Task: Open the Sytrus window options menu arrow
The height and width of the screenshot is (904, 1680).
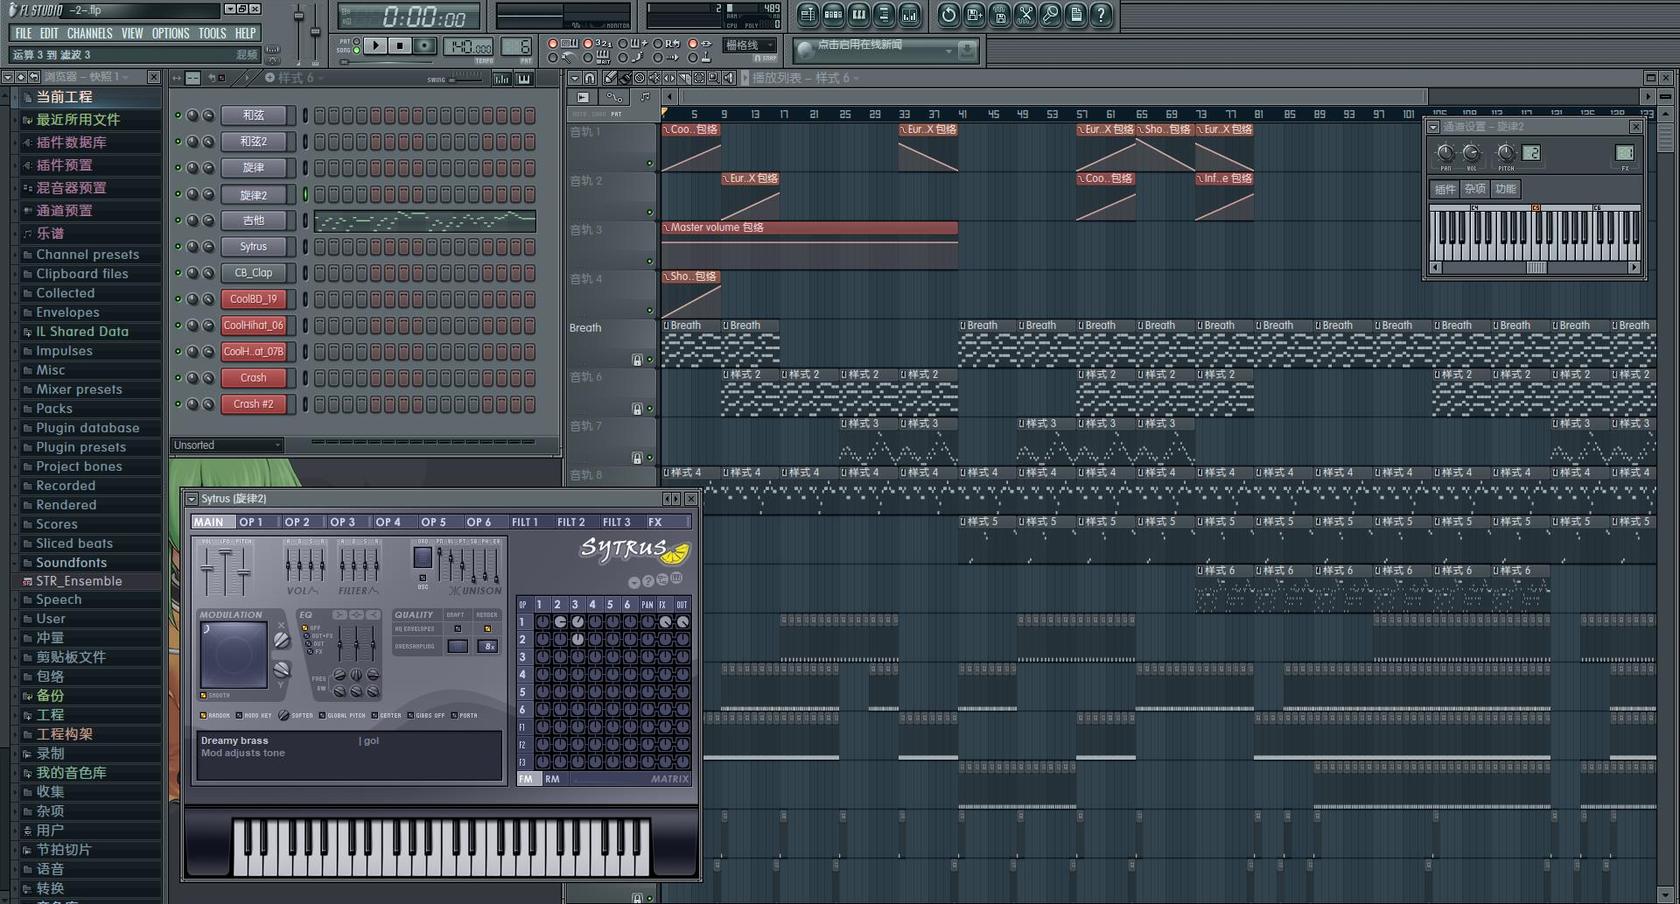Action: [x=192, y=498]
